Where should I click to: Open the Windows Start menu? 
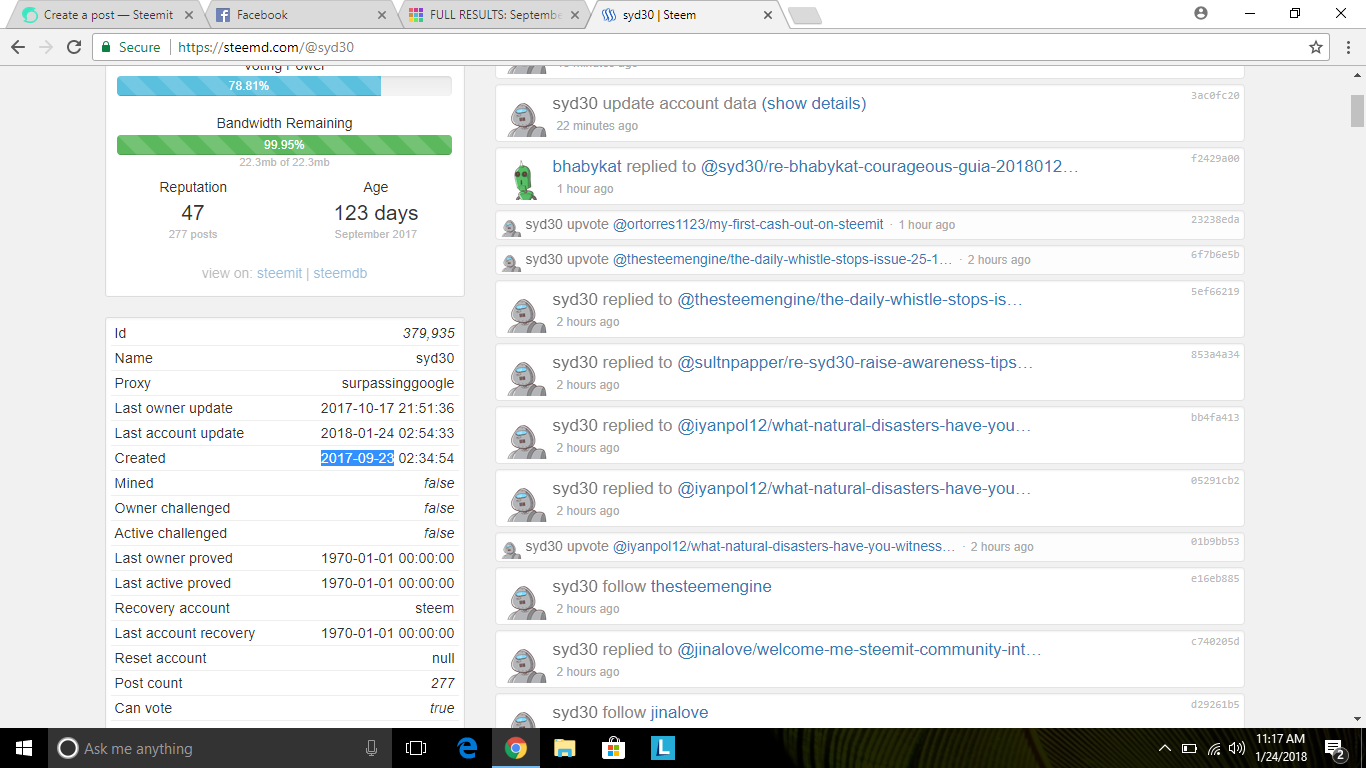[x=23, y=748]
